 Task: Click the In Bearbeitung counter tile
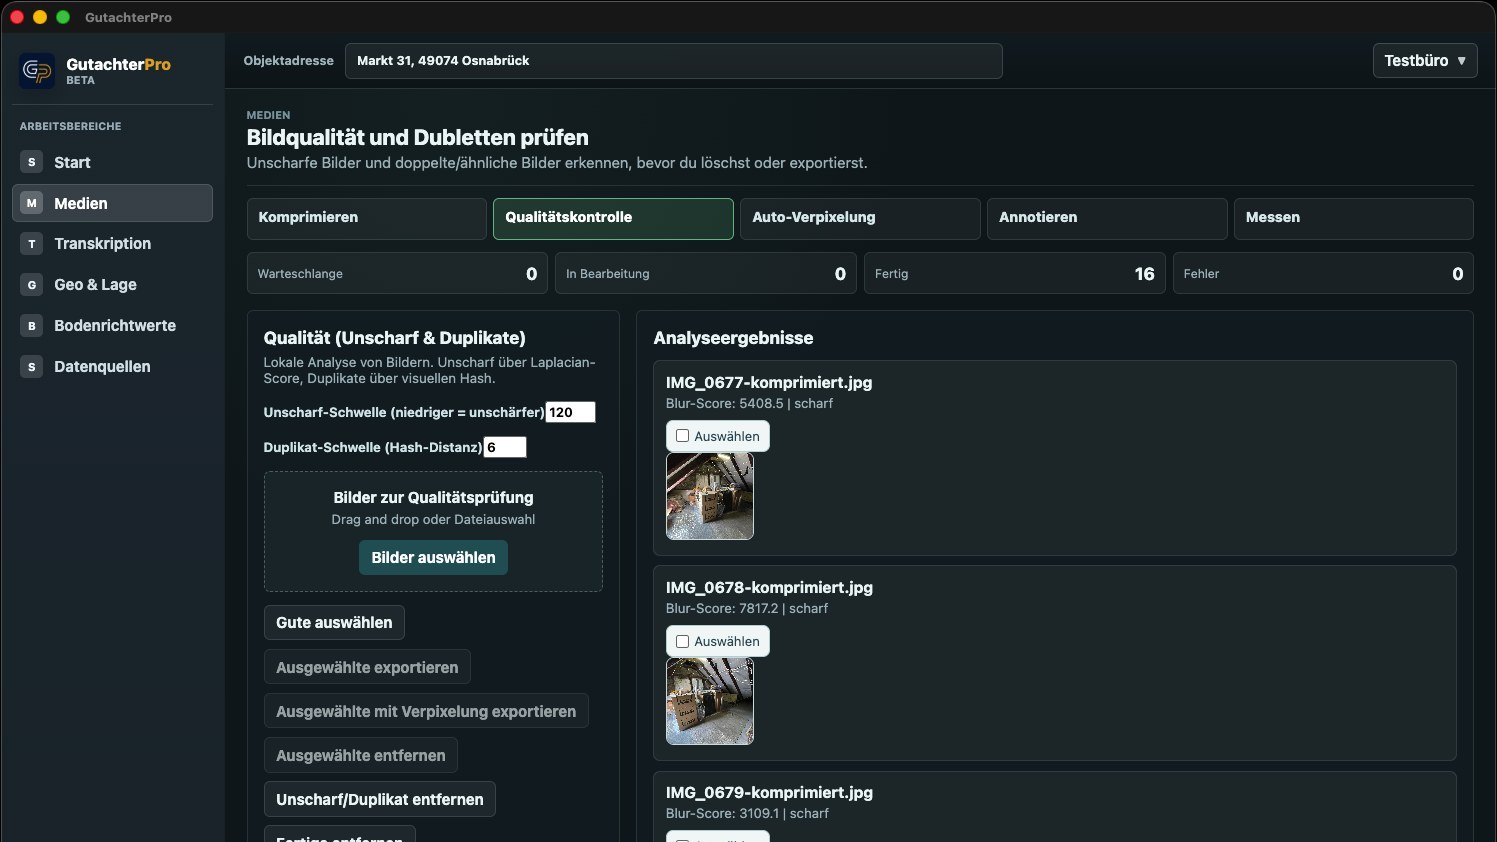706,274
